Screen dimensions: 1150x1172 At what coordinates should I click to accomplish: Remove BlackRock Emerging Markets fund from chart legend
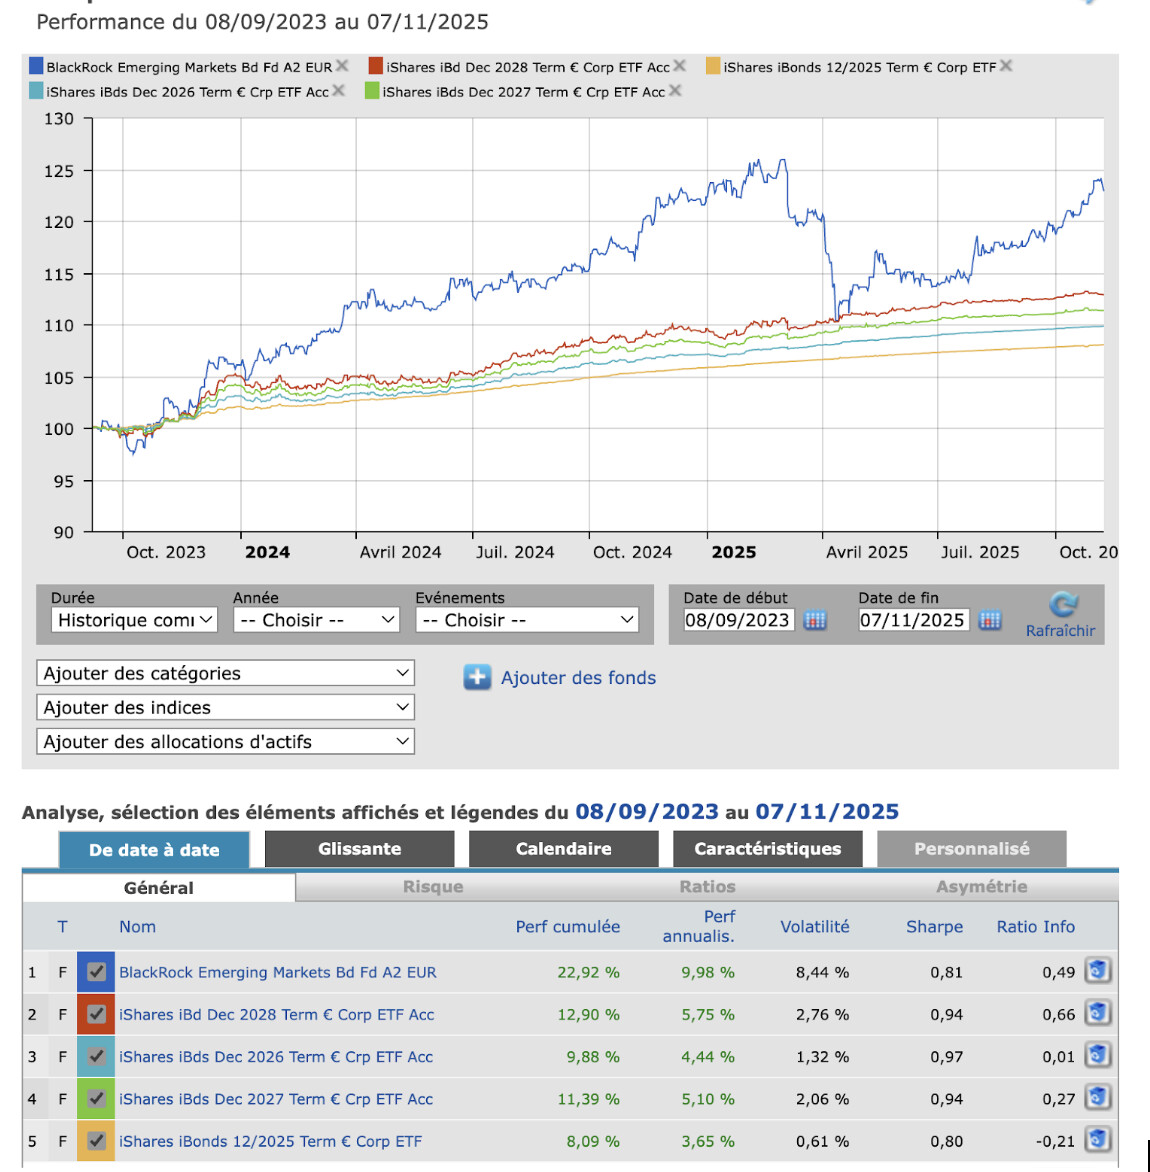click(342, 66)
